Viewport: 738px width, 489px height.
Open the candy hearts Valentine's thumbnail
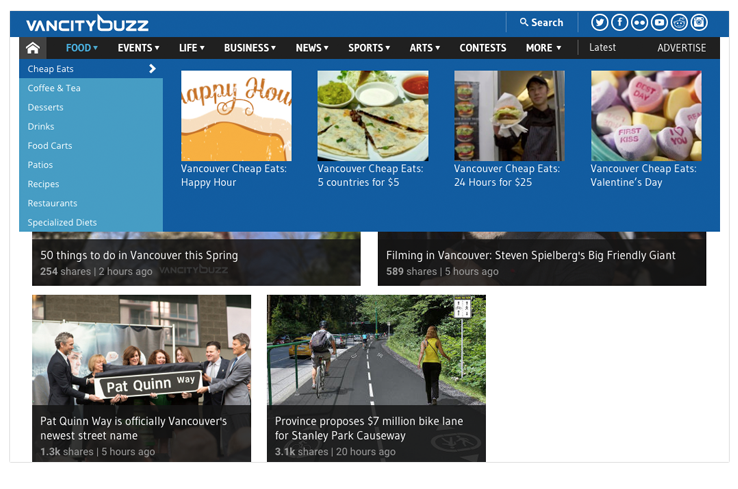coord(646,116)
